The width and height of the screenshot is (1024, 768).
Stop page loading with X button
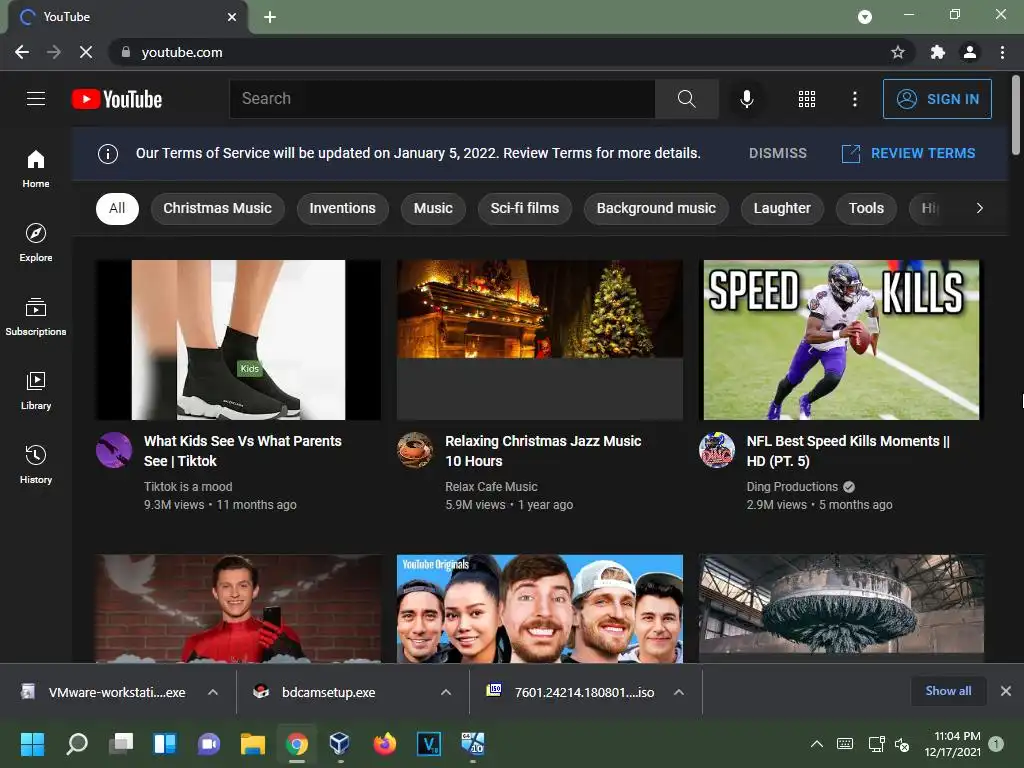pos(86,52)
